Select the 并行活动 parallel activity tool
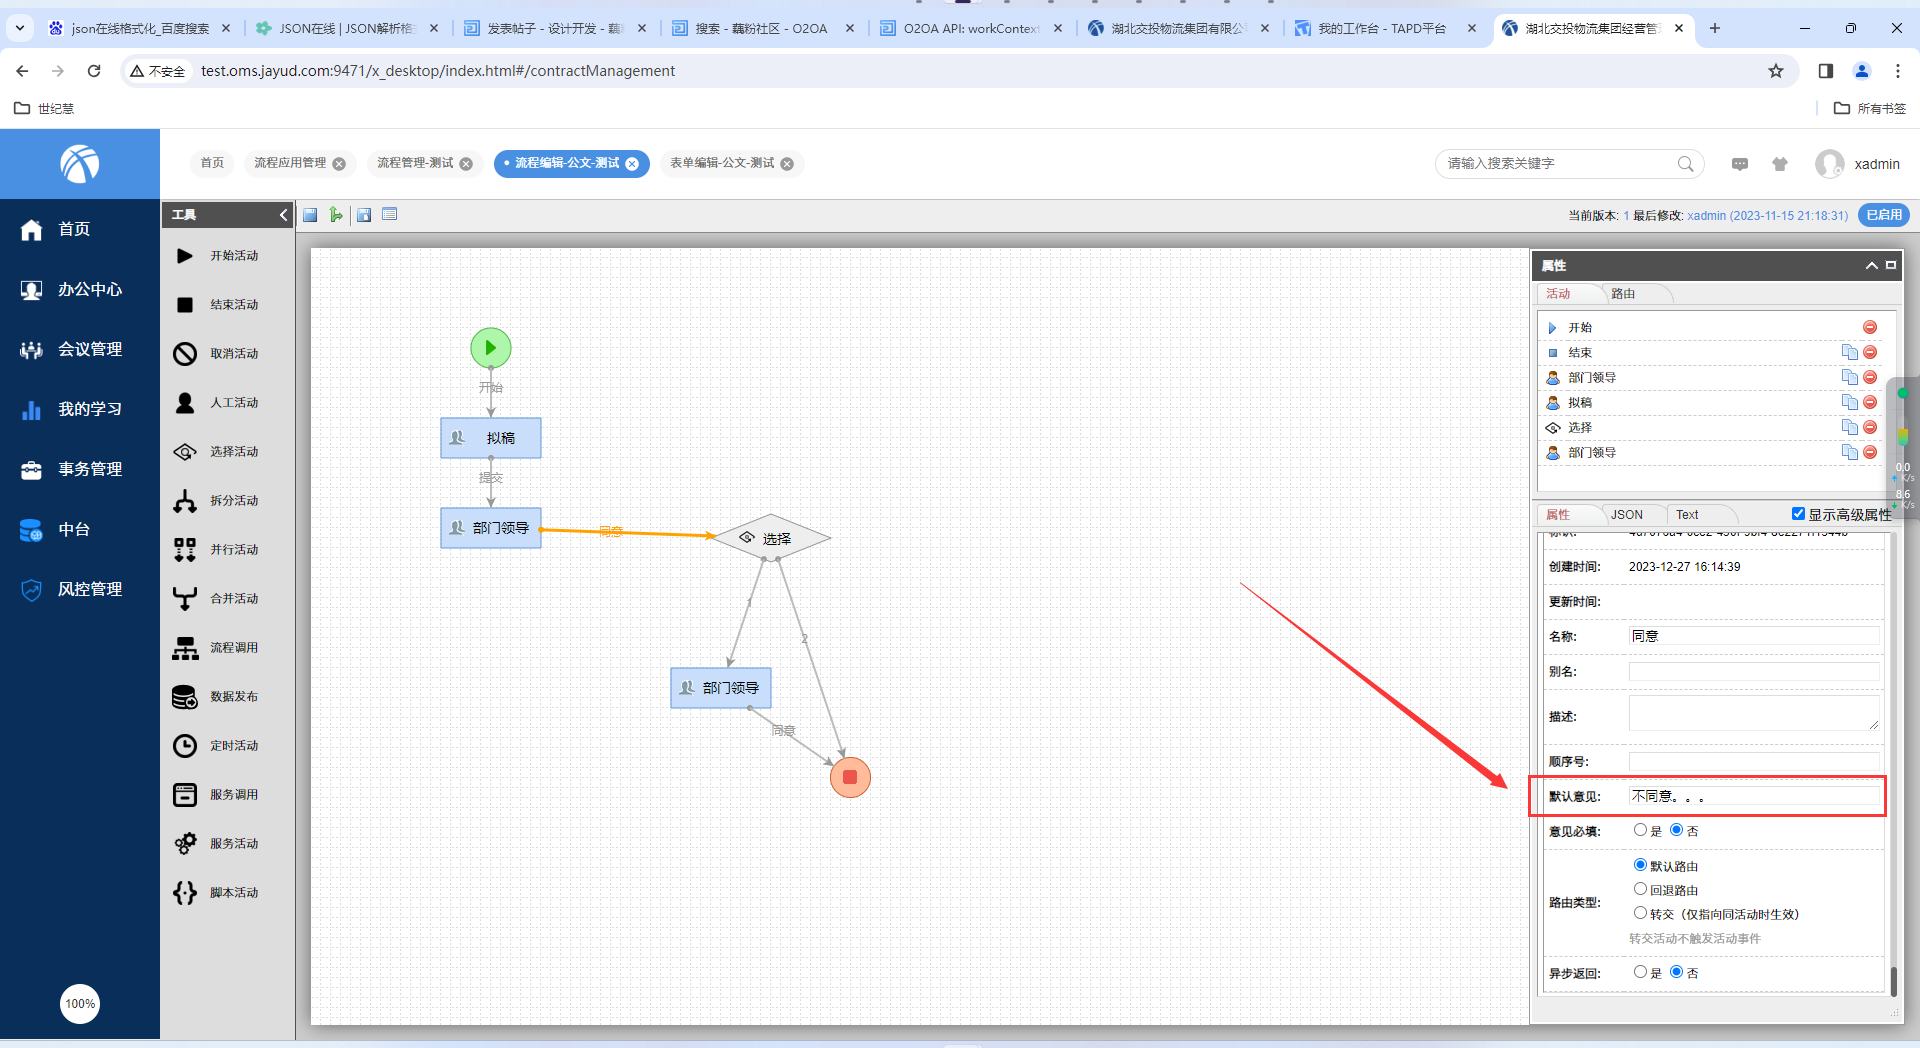Viewport: 1920px width, 1048px height. pyautogui.click(x=216, y=550)
